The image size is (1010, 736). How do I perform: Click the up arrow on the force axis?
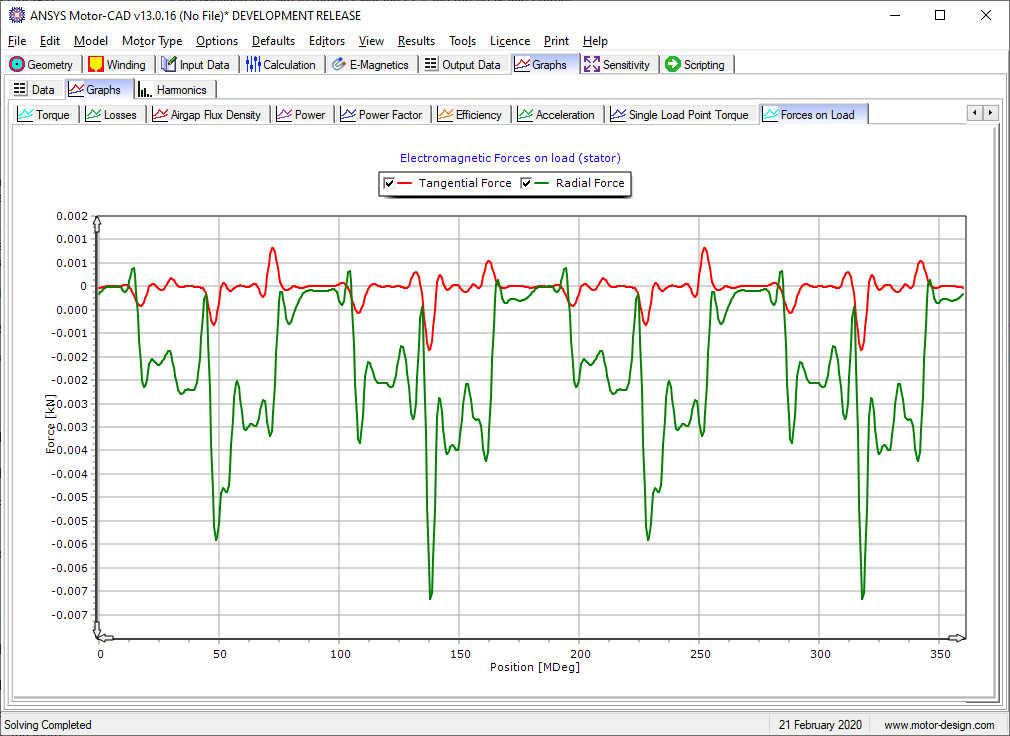coord(97,223)
